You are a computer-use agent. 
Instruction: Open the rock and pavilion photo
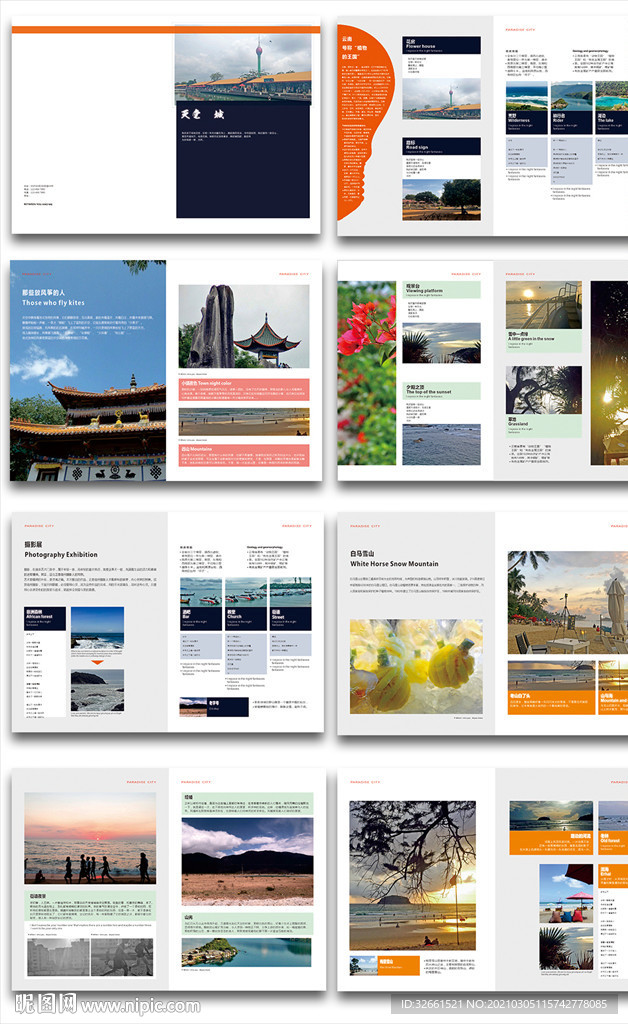tap(243, 327)
